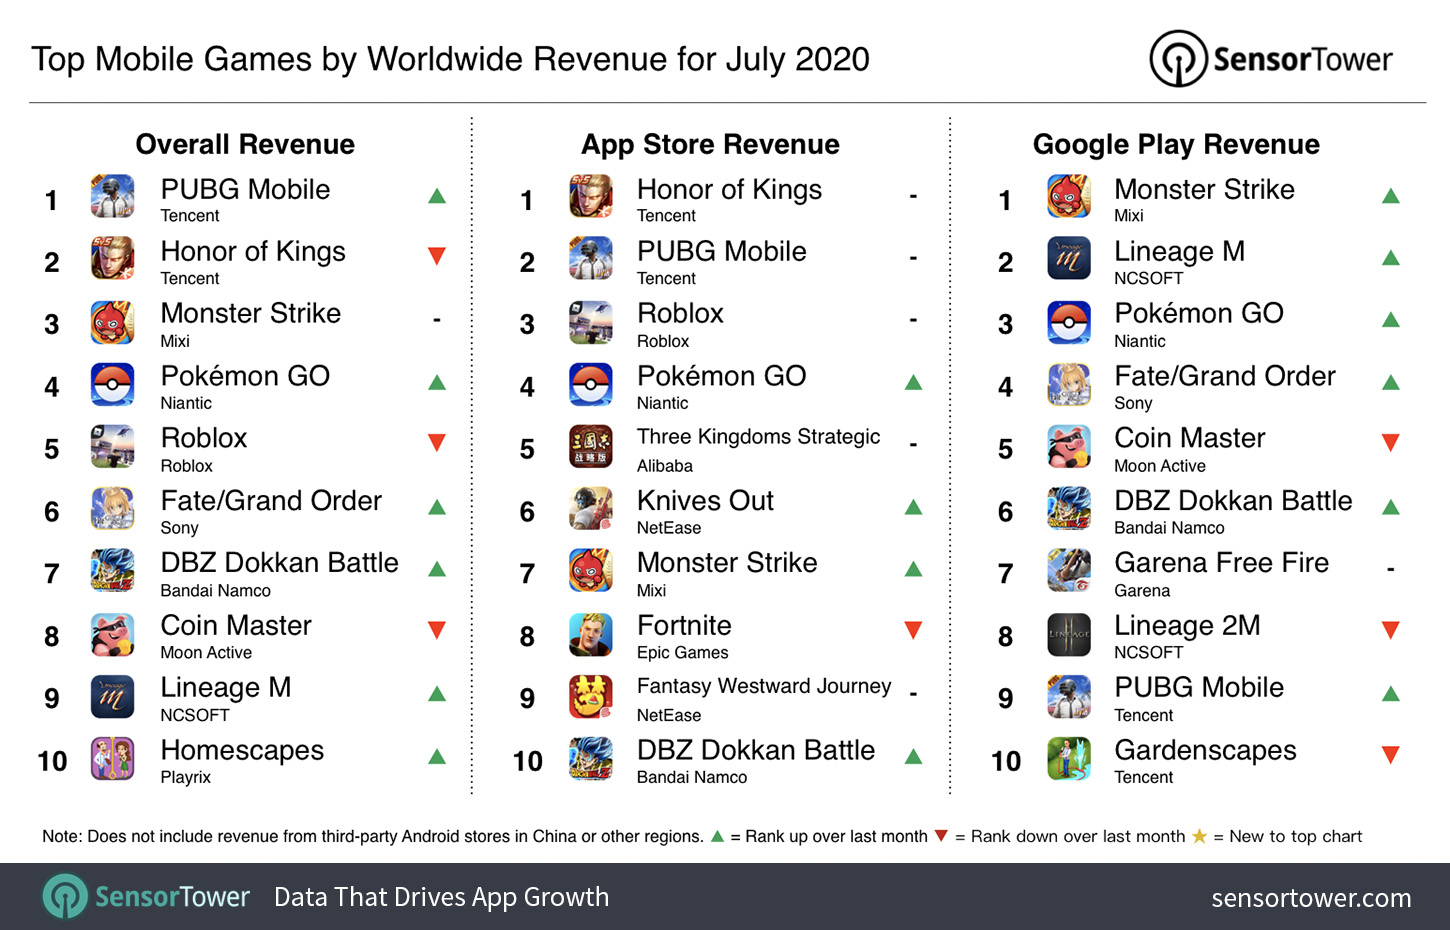This screenshot has width=1450, height=930.
Task: Click the yellow star legend symbol
Action: pos(1199,836)
